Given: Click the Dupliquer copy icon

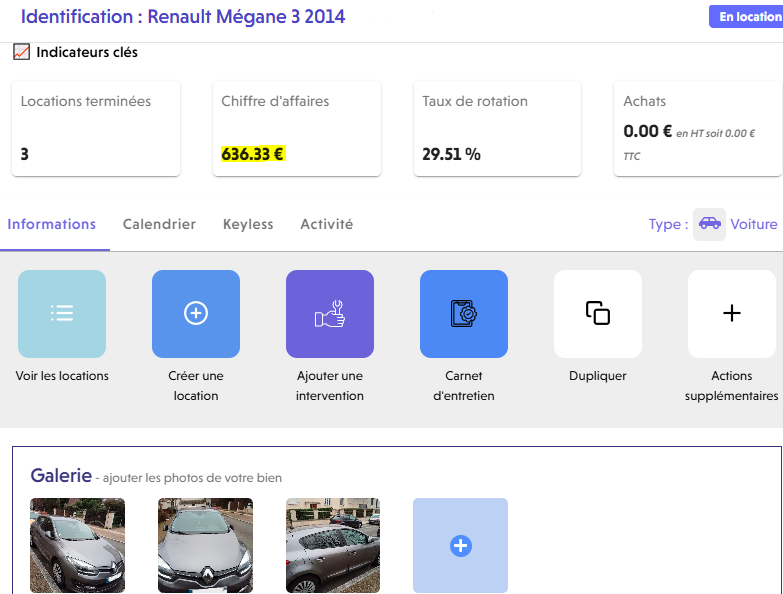Looking at the screenshot, I should [x=598, y=314].
